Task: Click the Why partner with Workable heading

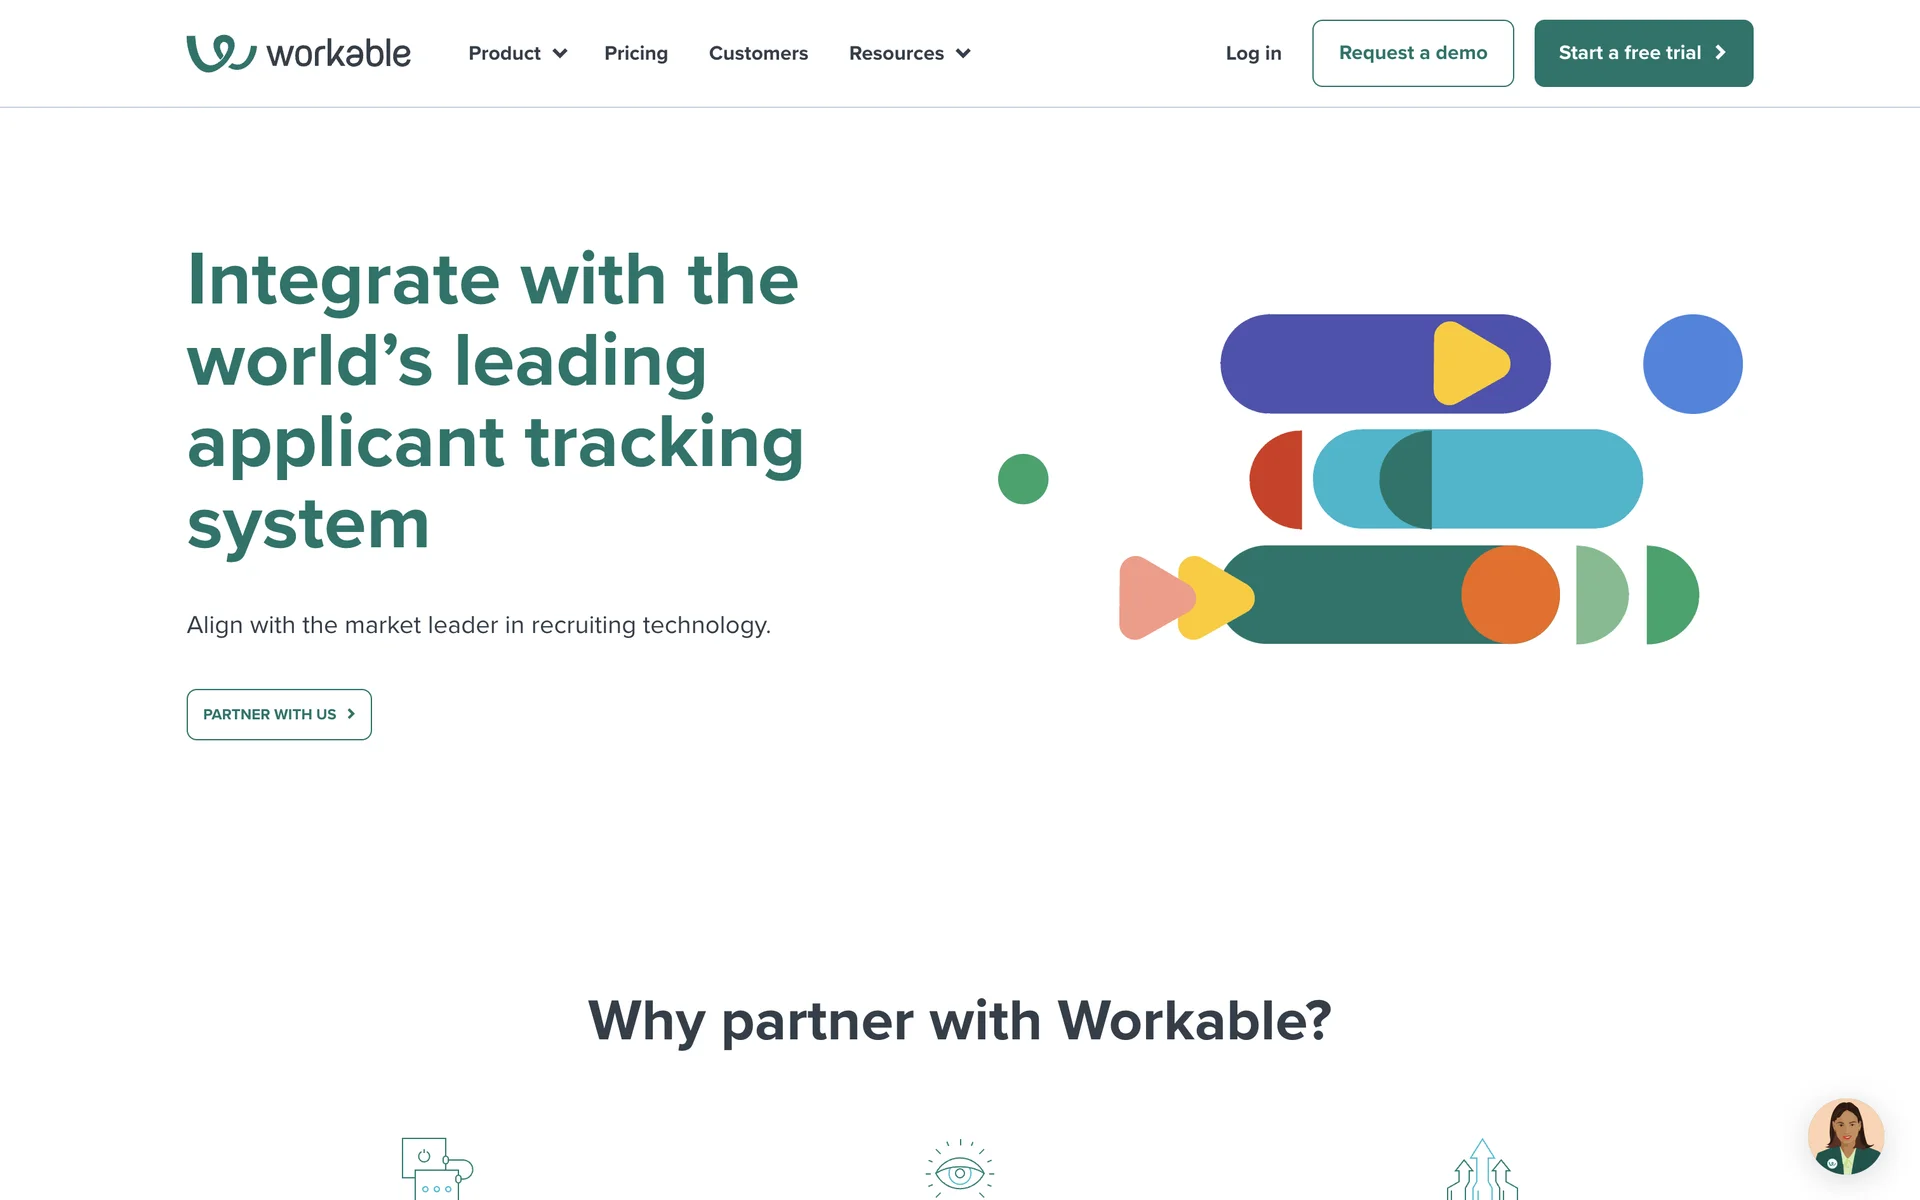Action: 959,1021
